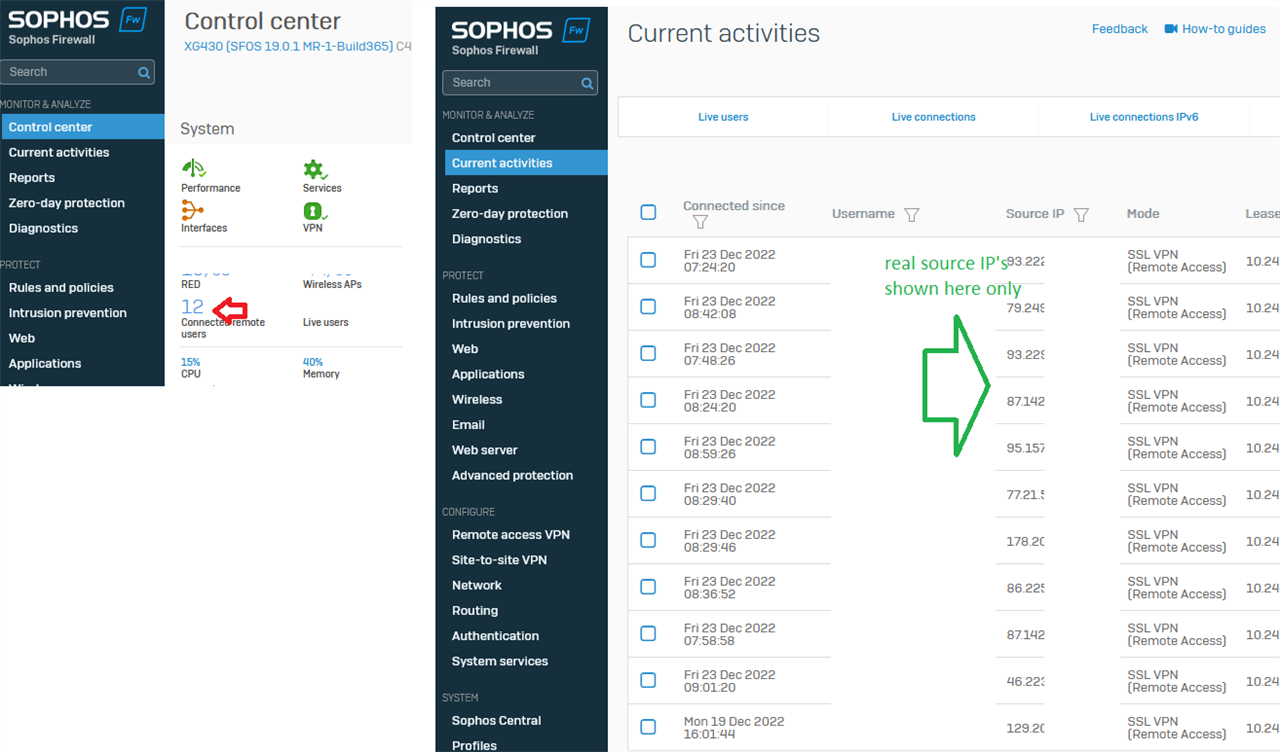The image size is (1280, 752).
Task: Switch to Live connections IPv6 tab
Action: [x=1143, y=117]
